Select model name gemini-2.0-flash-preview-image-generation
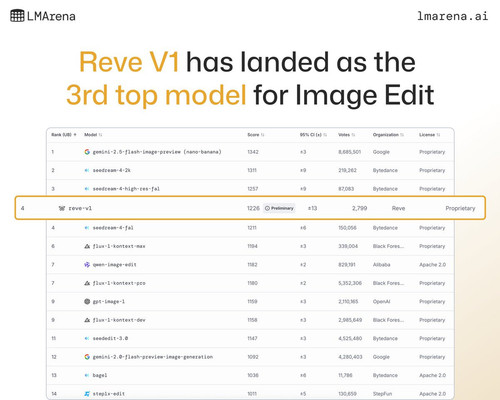The image size is (500, 400). (153, 357)
